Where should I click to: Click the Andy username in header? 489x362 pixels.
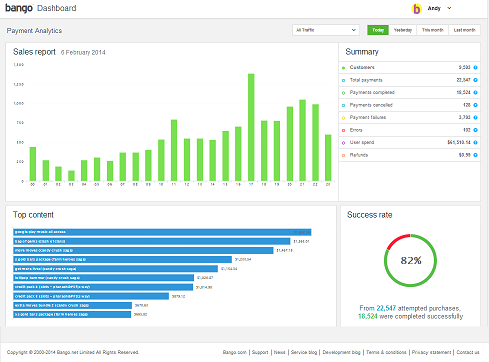pyautogui.click(x=434, y=8)
